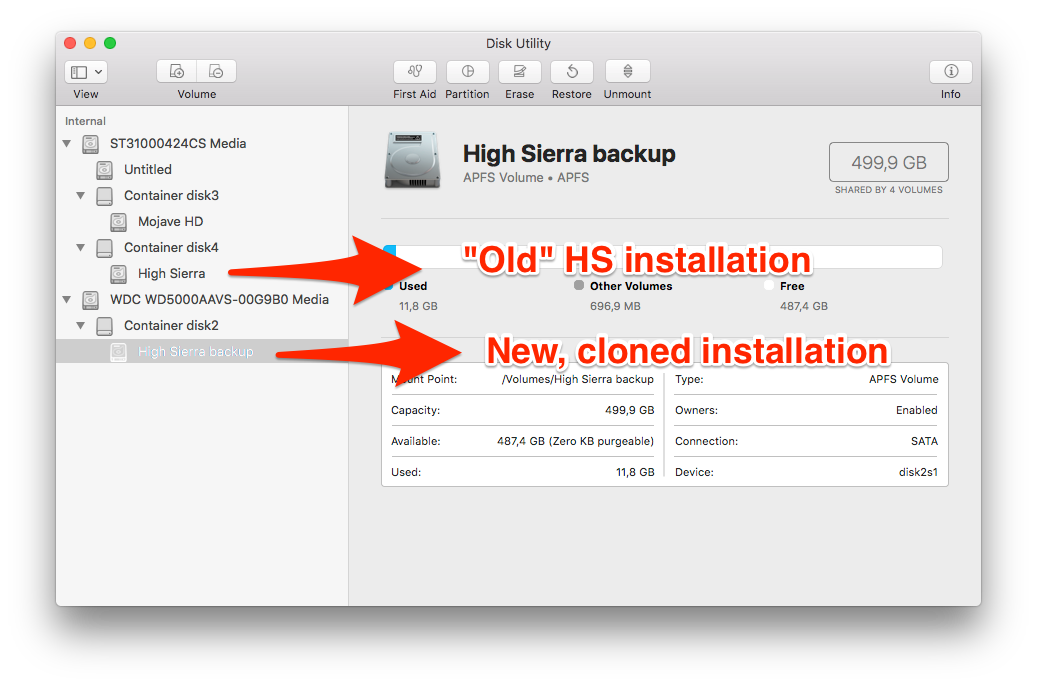
Task: Click the Used 11,8 GB table value
Action: point(635,472)
